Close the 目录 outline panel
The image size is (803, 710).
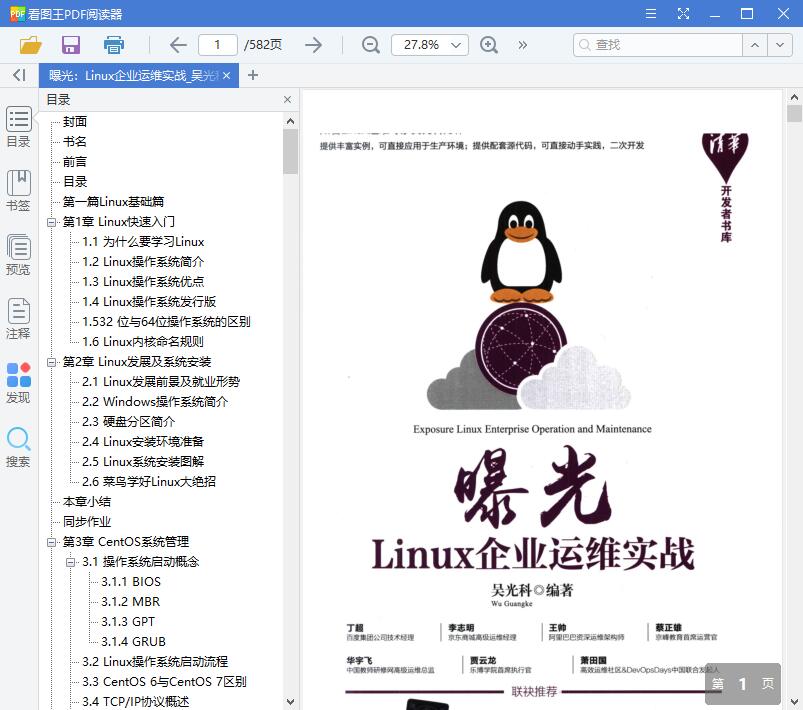tap(287, 99)
